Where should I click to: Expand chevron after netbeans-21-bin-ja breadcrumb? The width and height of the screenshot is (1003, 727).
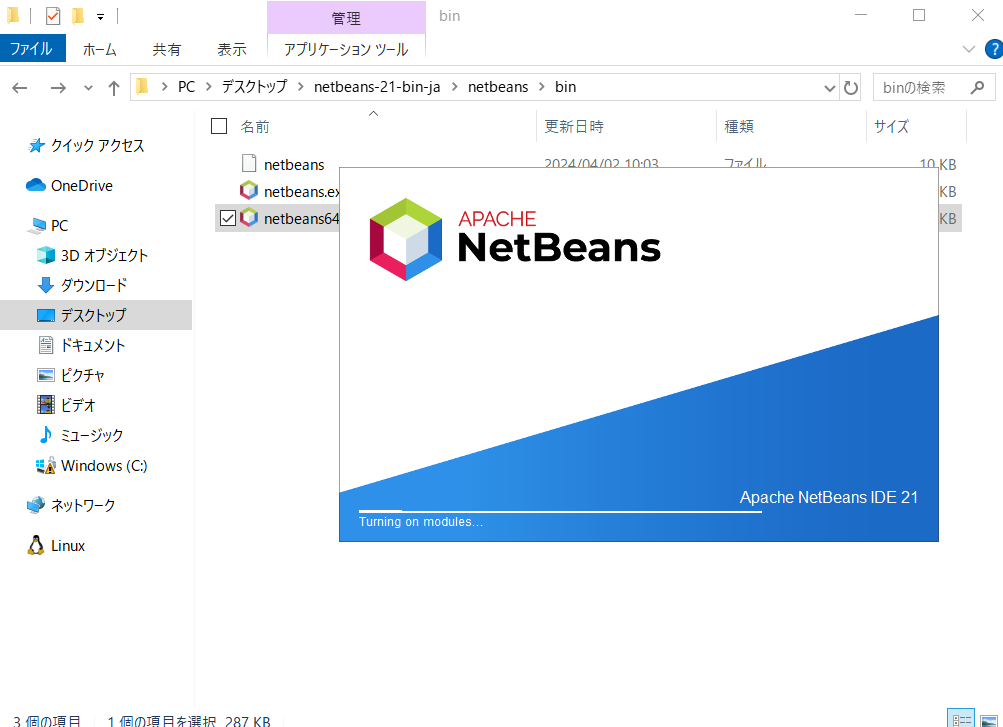[455, 87]
